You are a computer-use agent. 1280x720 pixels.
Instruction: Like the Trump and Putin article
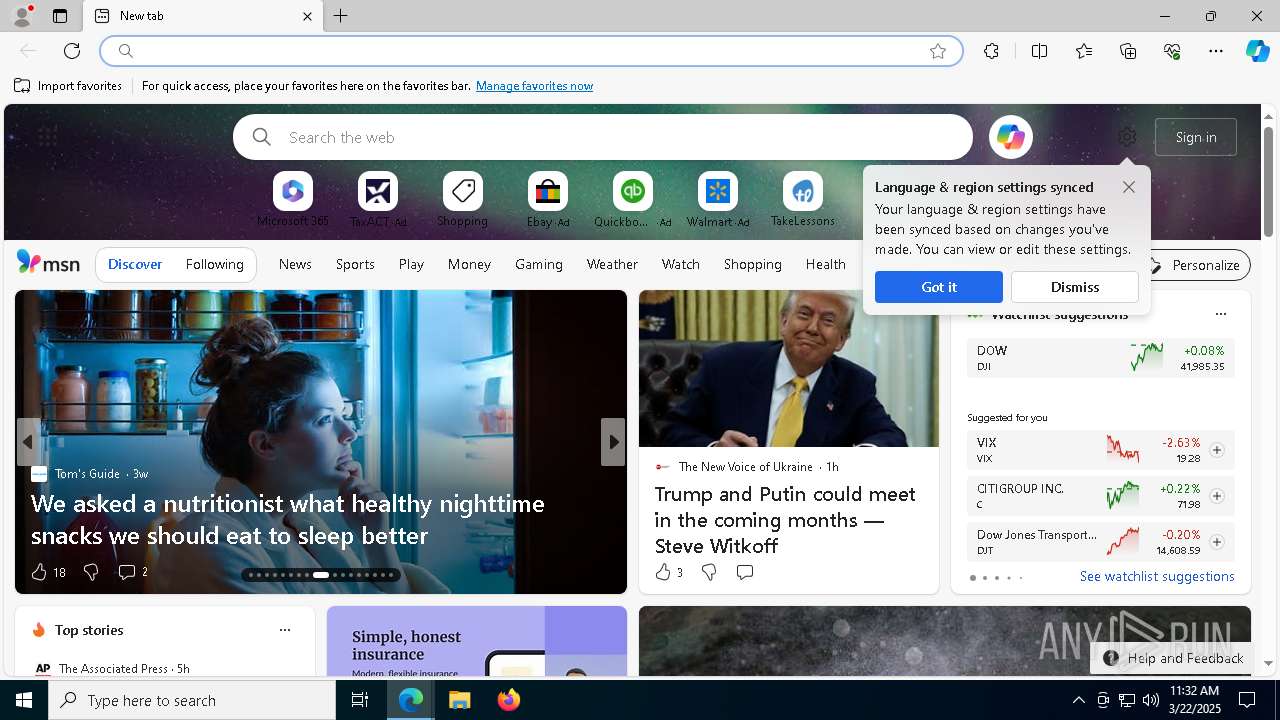(x=663, y=572)
